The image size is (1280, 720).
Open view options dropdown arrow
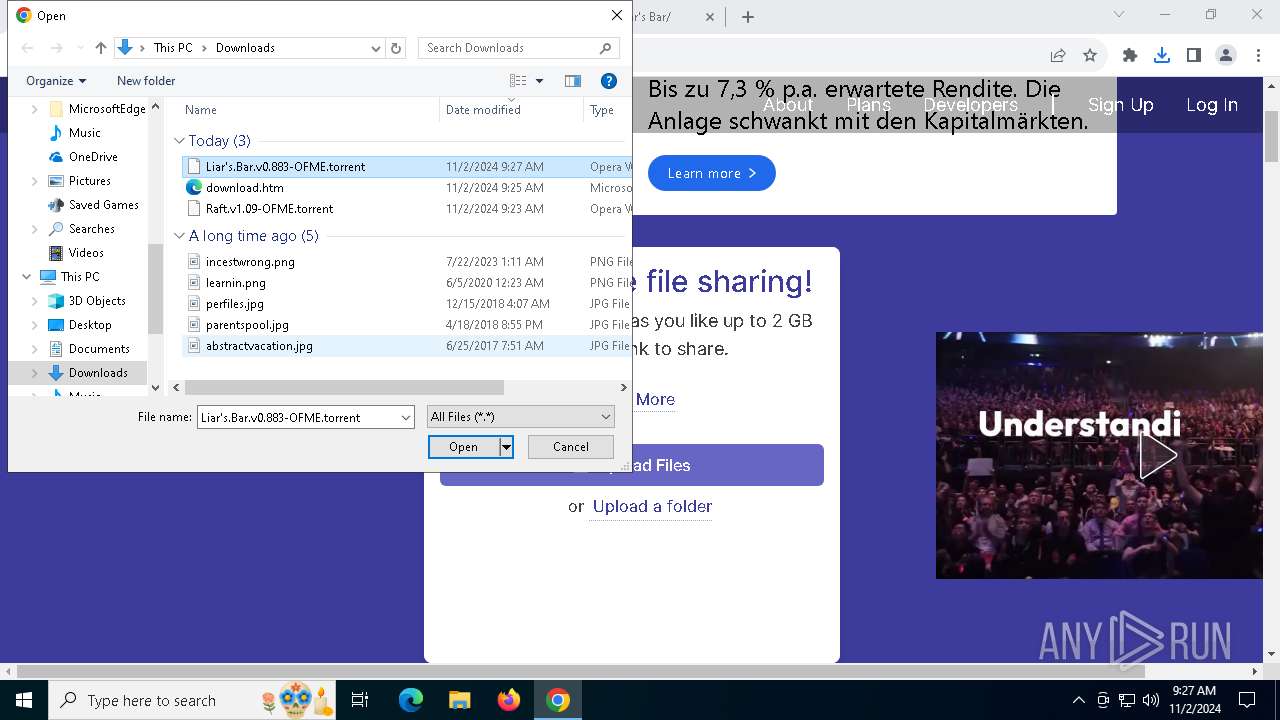540,81
